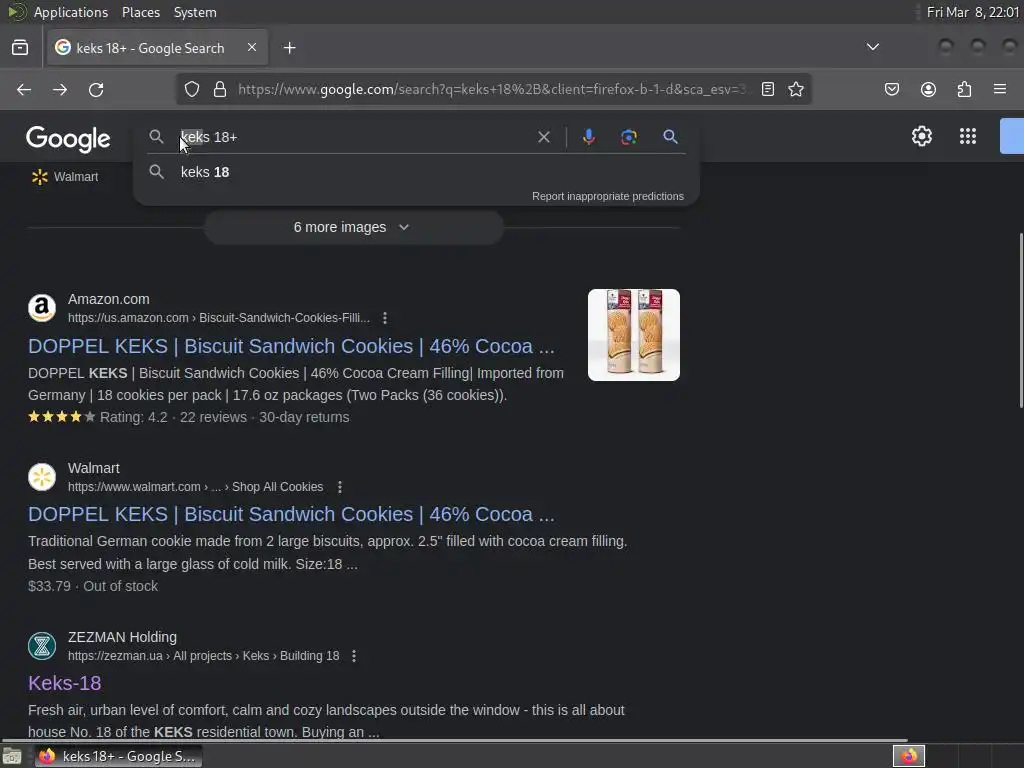Viewport: 1024px width, 768px height.
Task: Go forward with the forward arrow
Action: [x=60, y=89]
